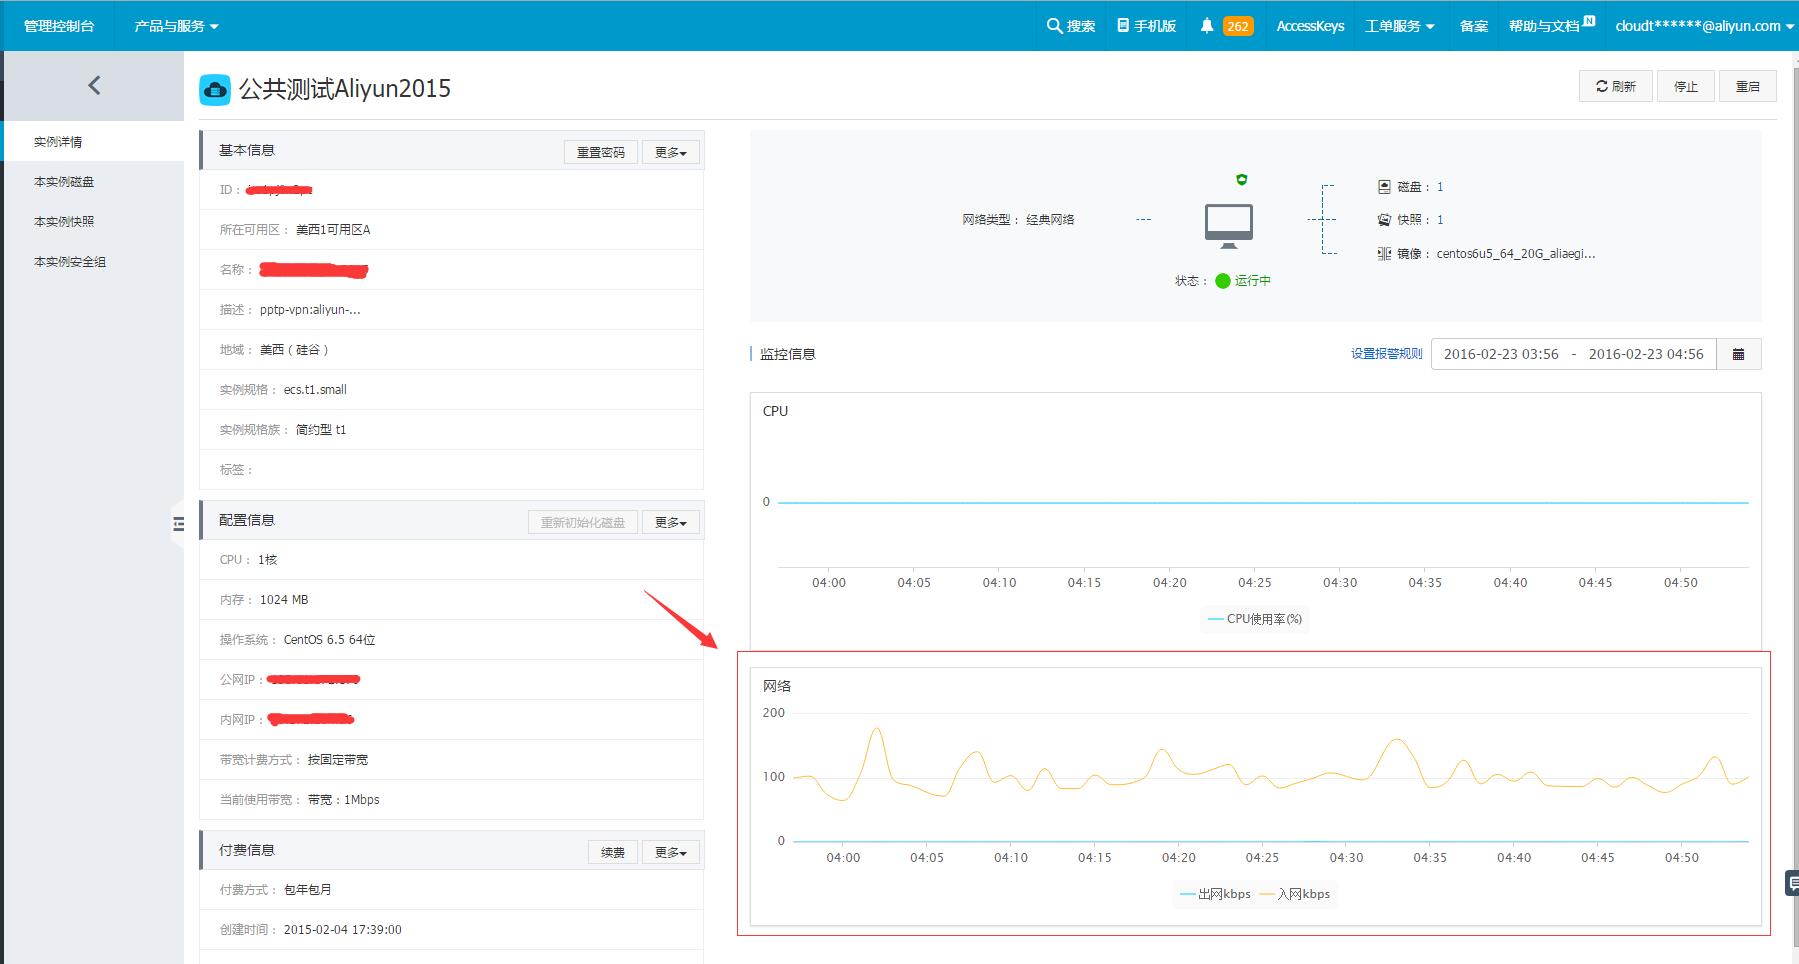Image resolution: width=1799 pixels, height=964 pixels.
Task: Open 备案 menu item
Action: [x=1474, y=26]
